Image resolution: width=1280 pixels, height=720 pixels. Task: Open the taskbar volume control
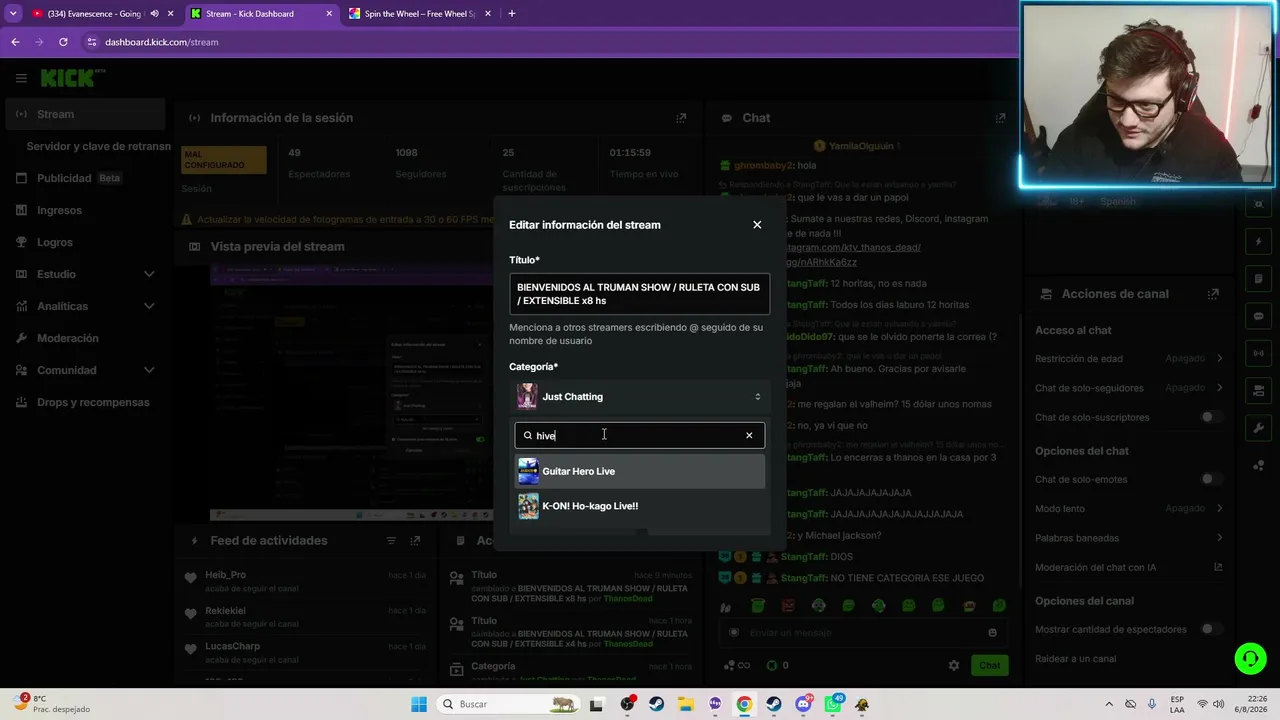[1219, 704]
